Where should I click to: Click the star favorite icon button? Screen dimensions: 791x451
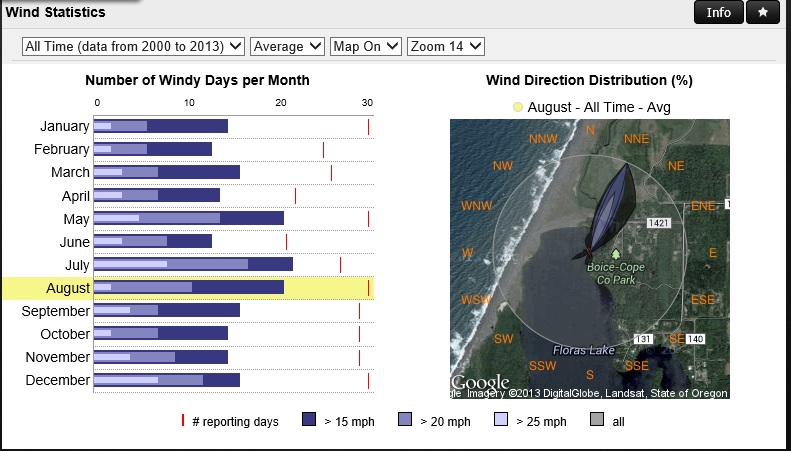pos(763,12)
